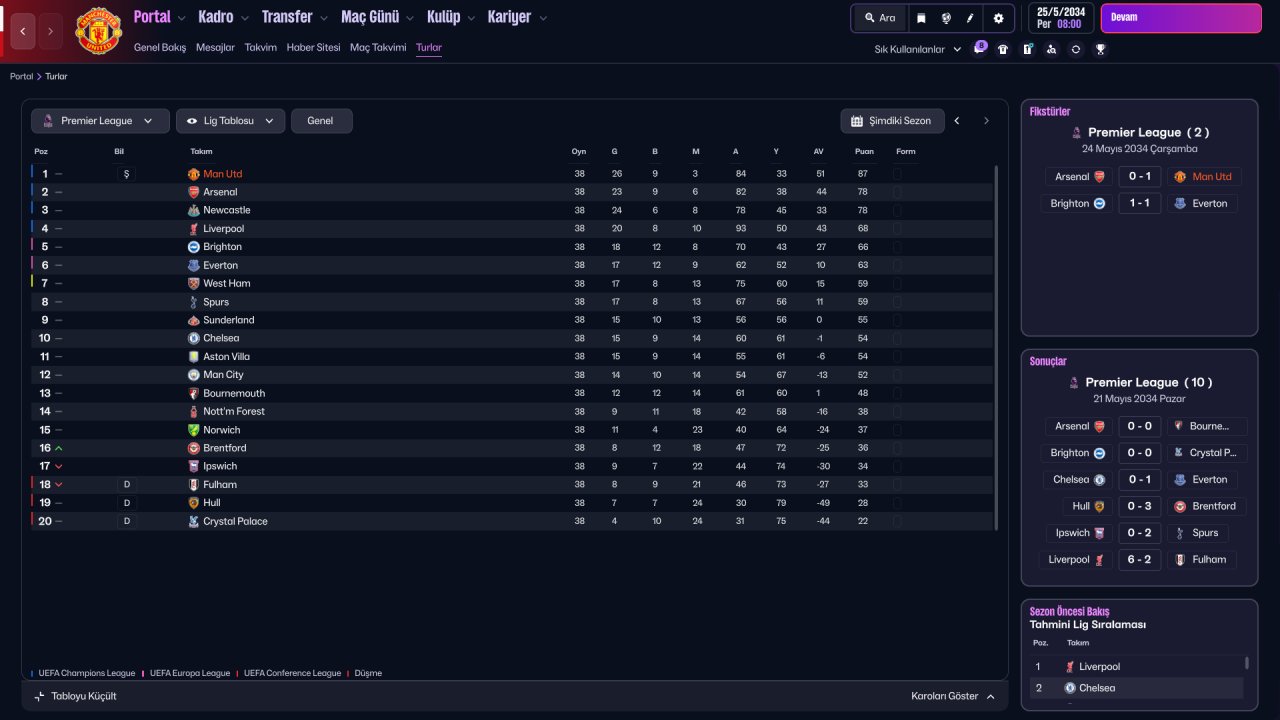Click the Newcastle badge in the league table
Screen dimensions: 1280x720
point(194,210)
